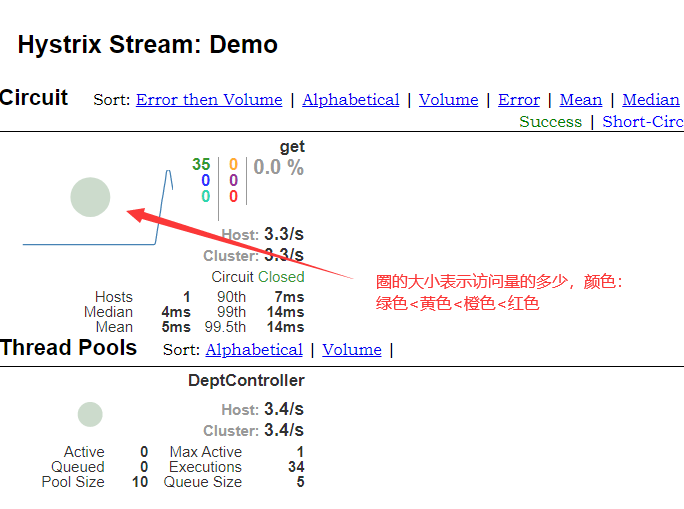Click the Executions value 34

tap(296, 467)
